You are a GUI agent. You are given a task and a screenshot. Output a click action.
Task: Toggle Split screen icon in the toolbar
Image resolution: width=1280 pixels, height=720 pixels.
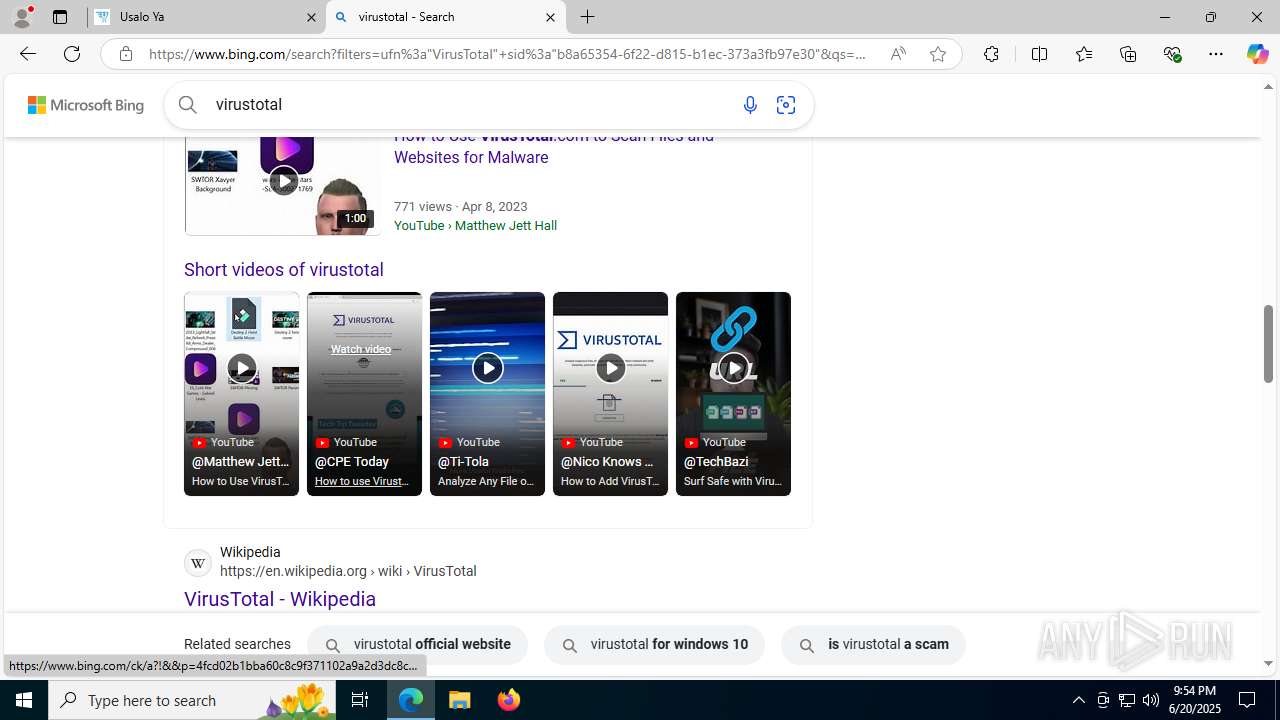(1039, 54)
